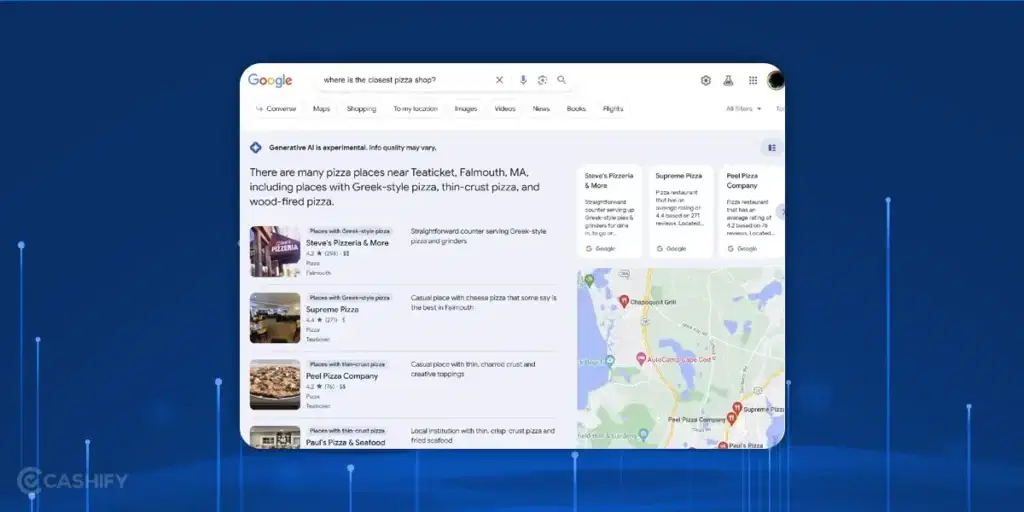
Task: Click Supreme Pizza interior thumbnail
Action: coord(275,318)
